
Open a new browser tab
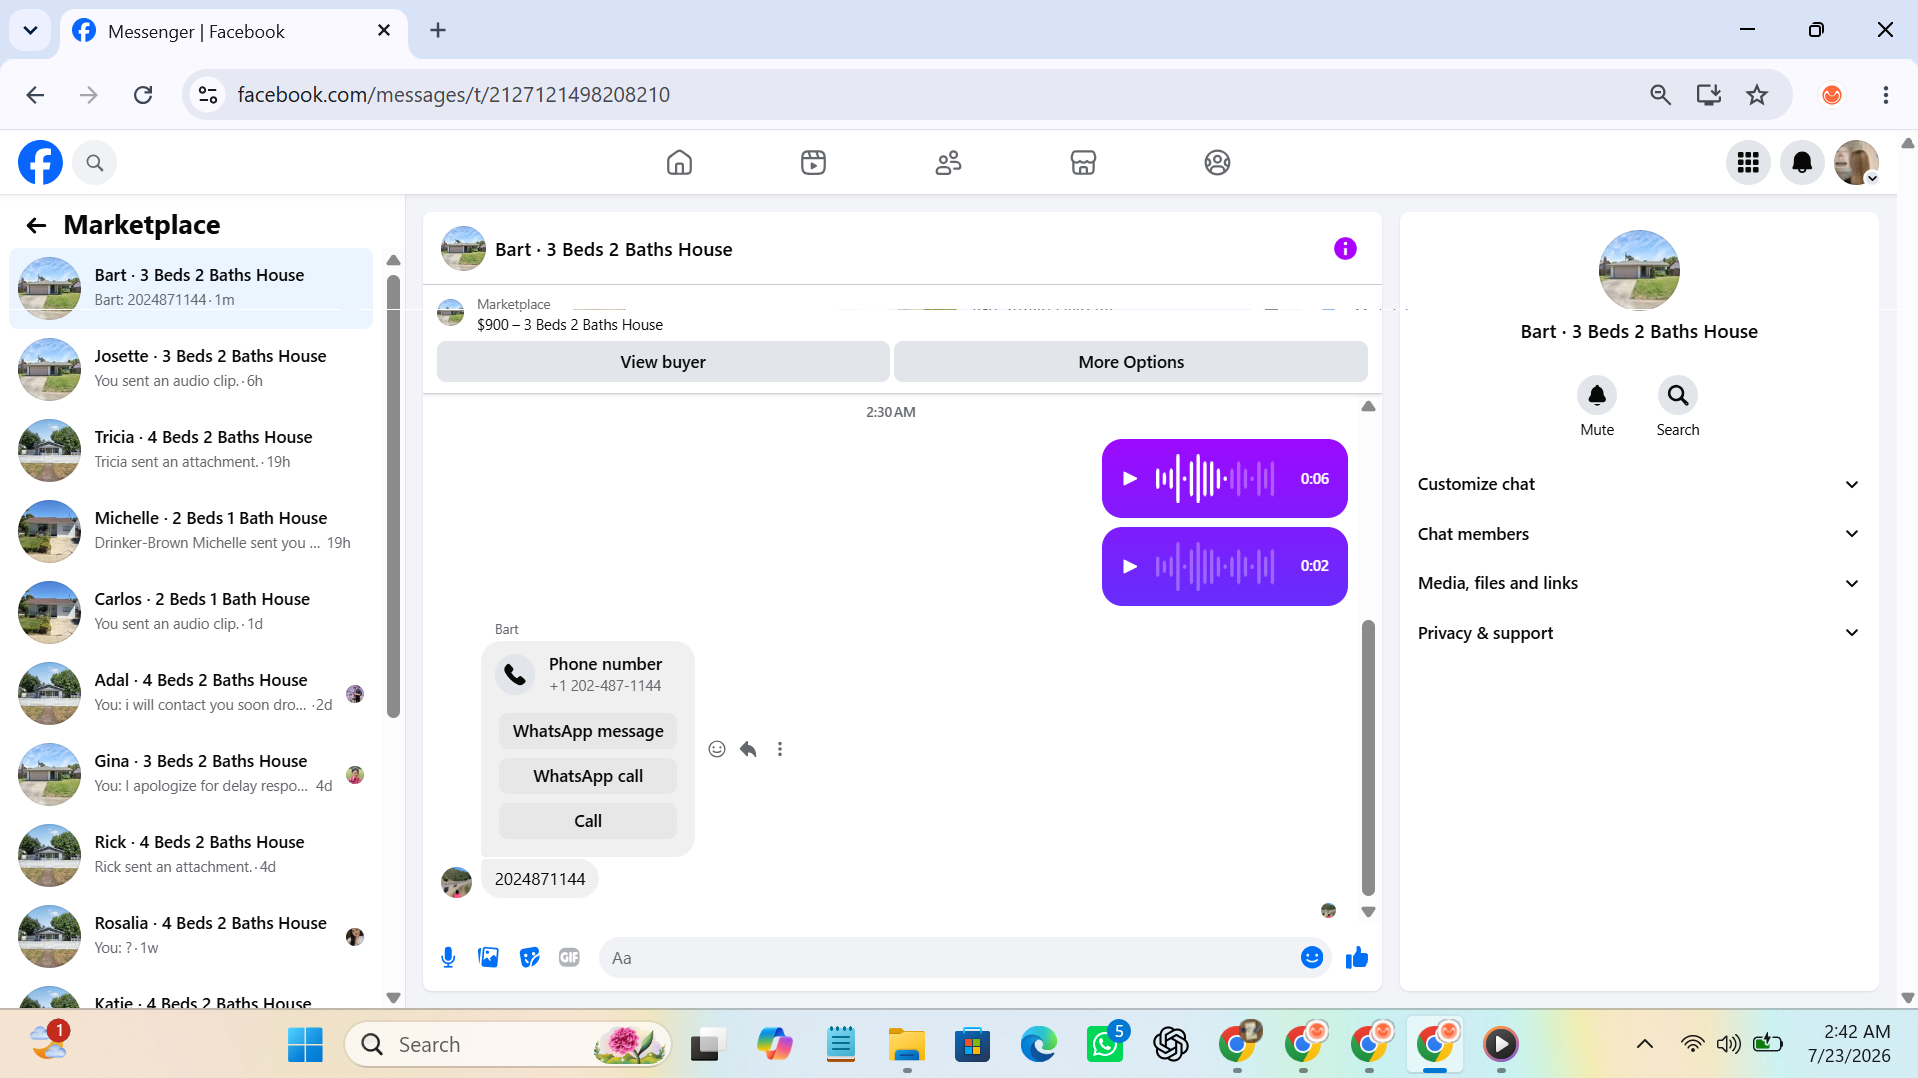pos(438,30)
